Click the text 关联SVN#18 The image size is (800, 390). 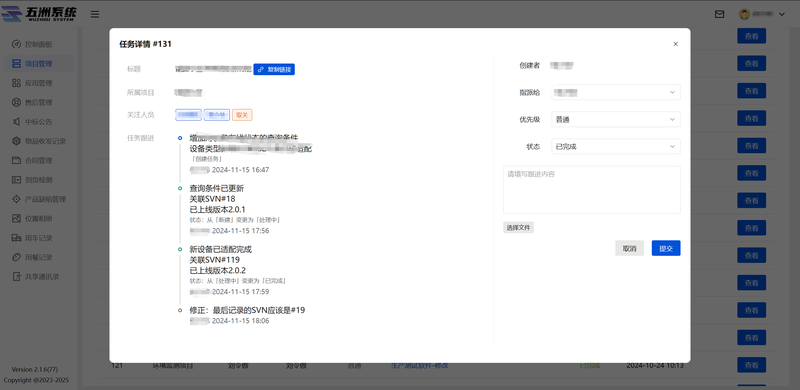tap(212, 199)
